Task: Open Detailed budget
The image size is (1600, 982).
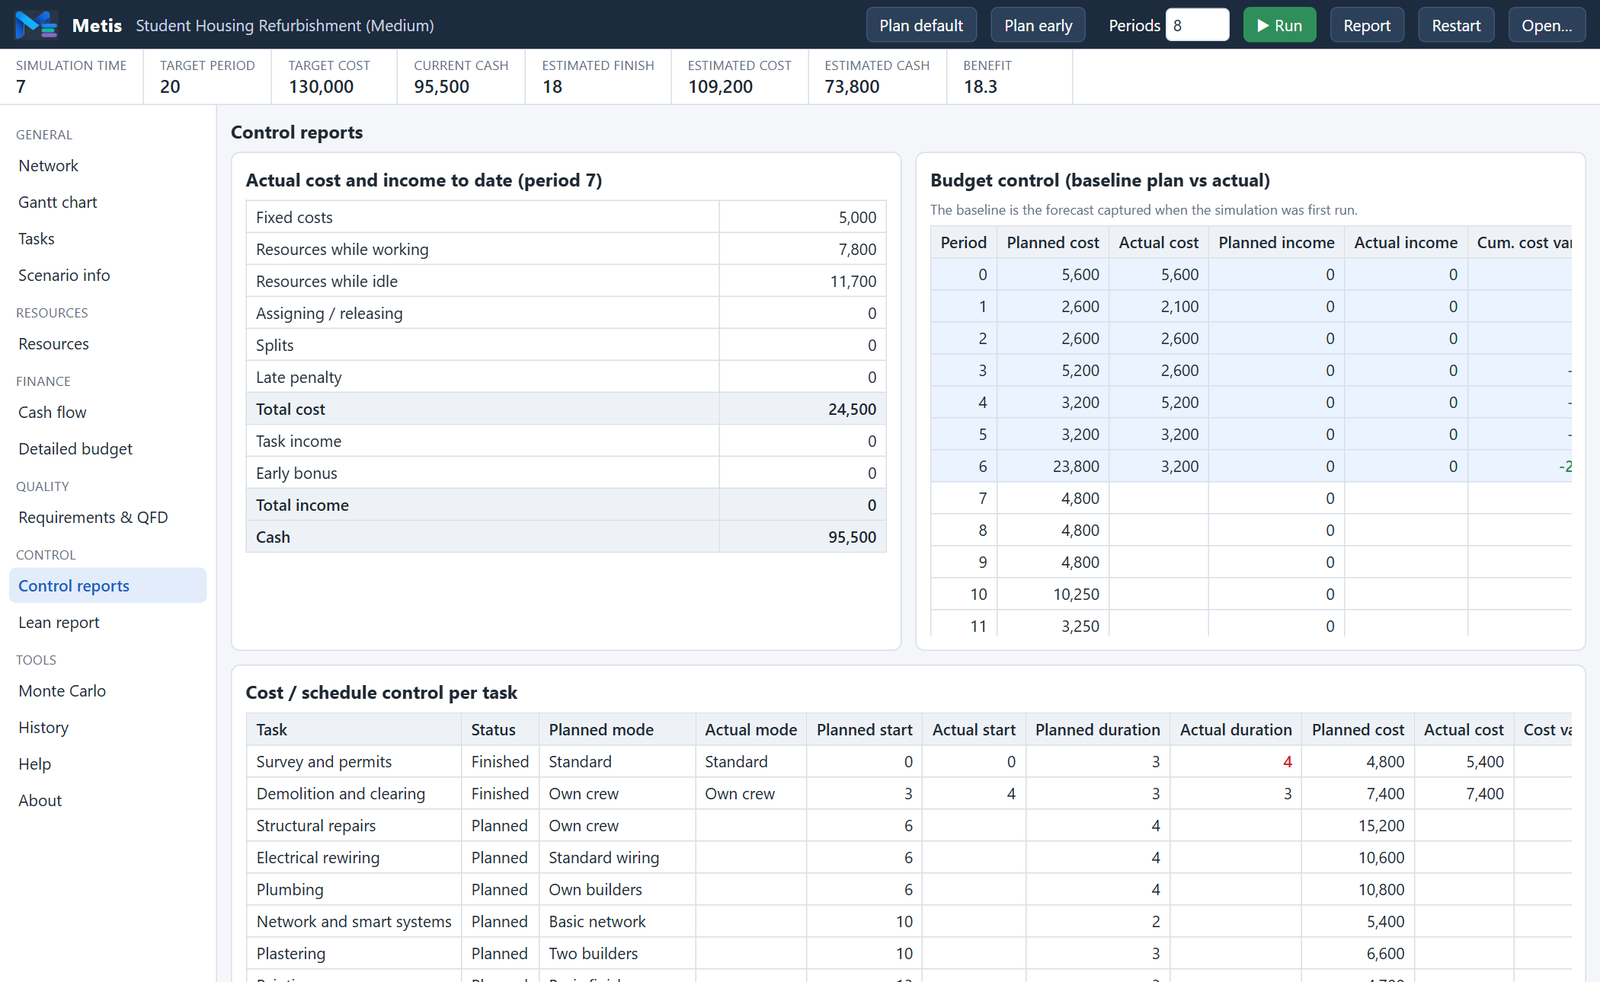Action: click(108, 449)
